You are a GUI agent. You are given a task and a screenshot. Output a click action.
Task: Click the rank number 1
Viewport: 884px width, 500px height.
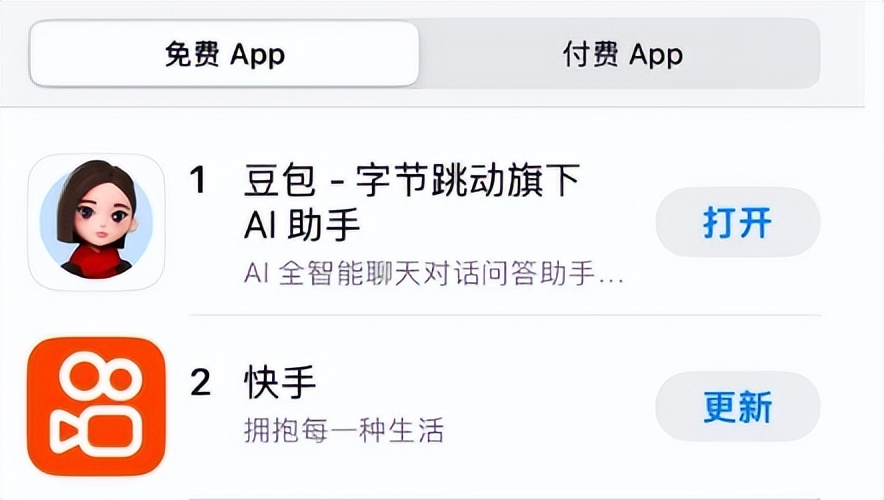(x=199, y=181)
